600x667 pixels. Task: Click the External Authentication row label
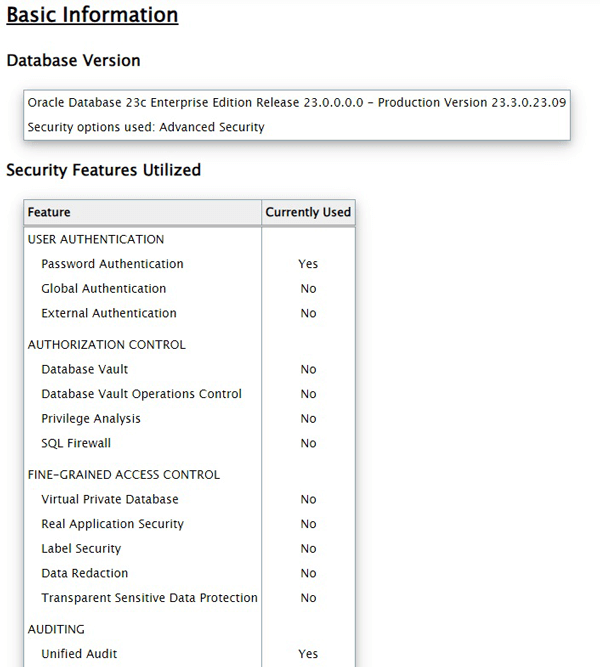click(109, 313)
